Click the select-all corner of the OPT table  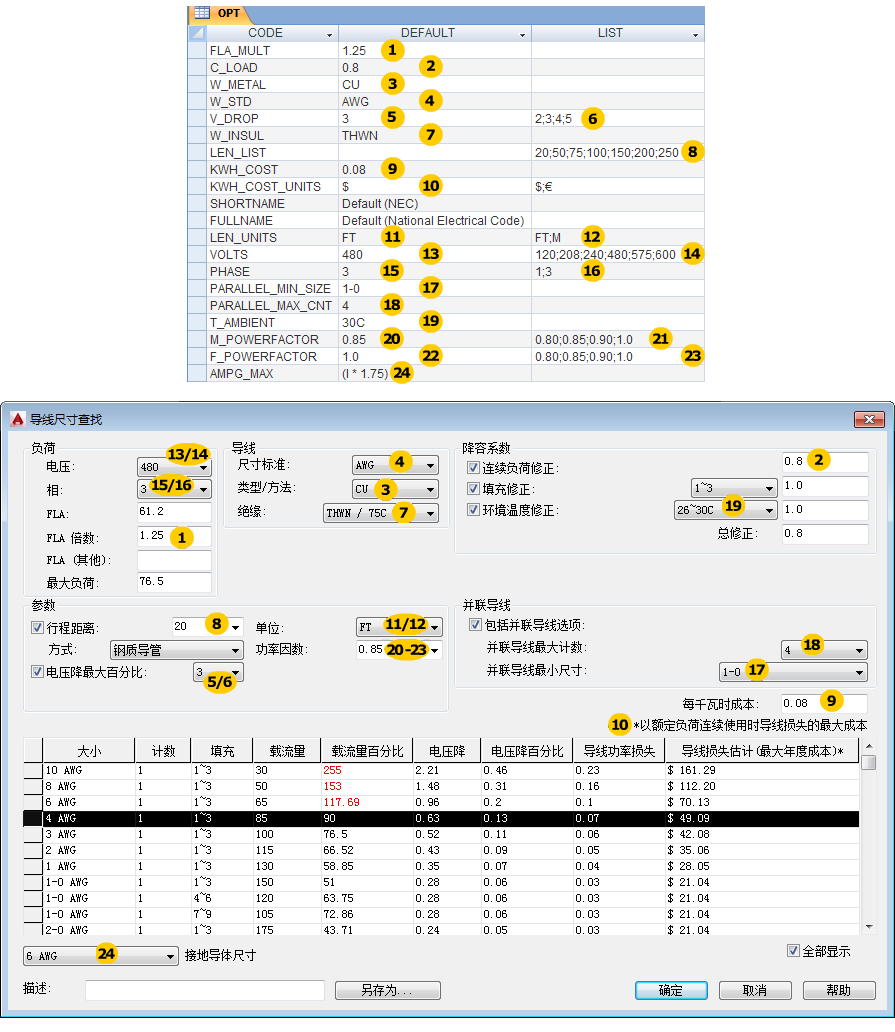tap(197, 33)
